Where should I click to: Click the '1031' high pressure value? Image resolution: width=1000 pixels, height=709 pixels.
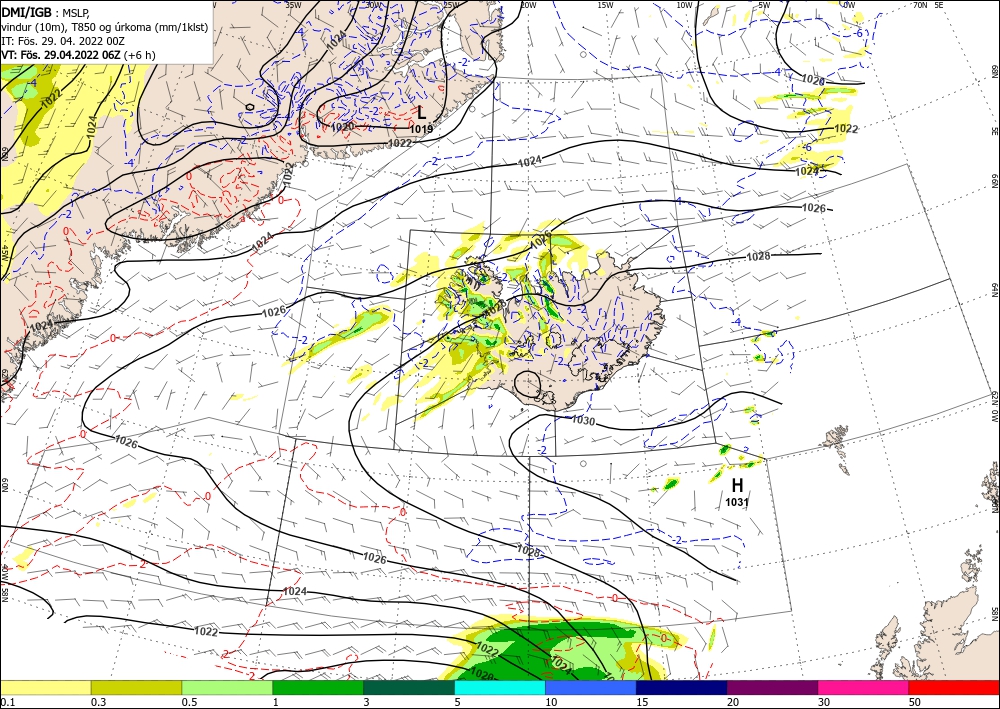[x=737, y=502]
